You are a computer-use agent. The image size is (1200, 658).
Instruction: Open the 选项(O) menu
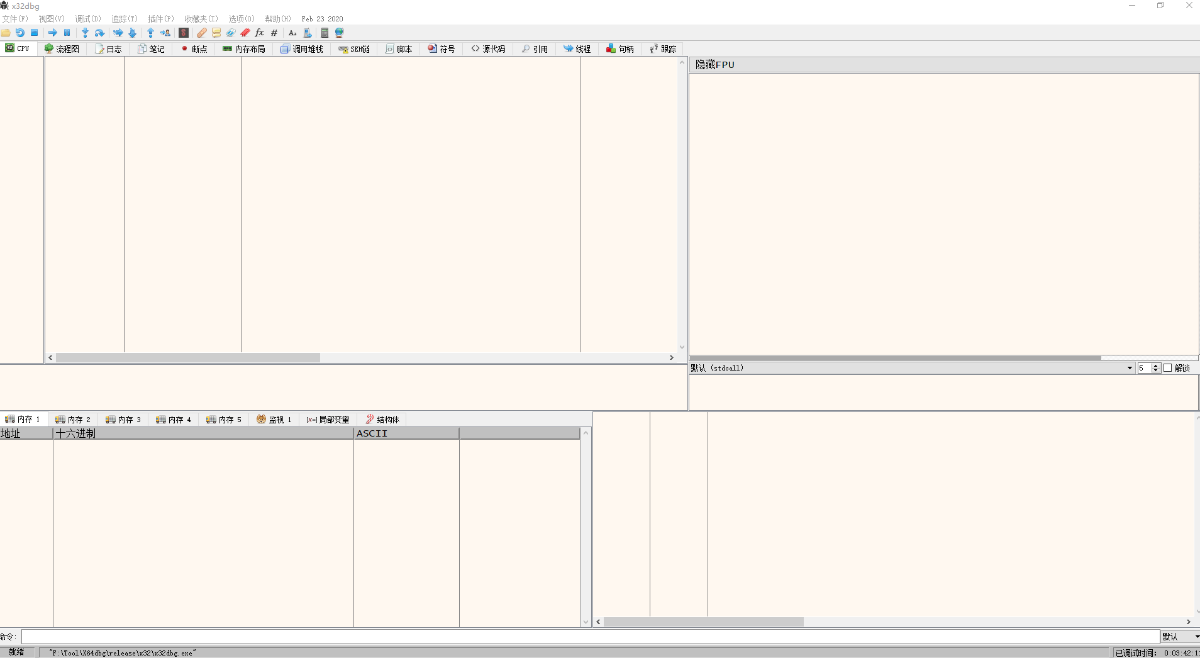241,19
